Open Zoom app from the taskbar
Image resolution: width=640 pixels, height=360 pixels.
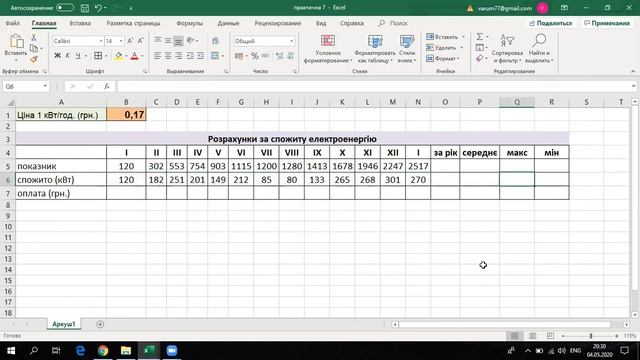coord(171,351)
